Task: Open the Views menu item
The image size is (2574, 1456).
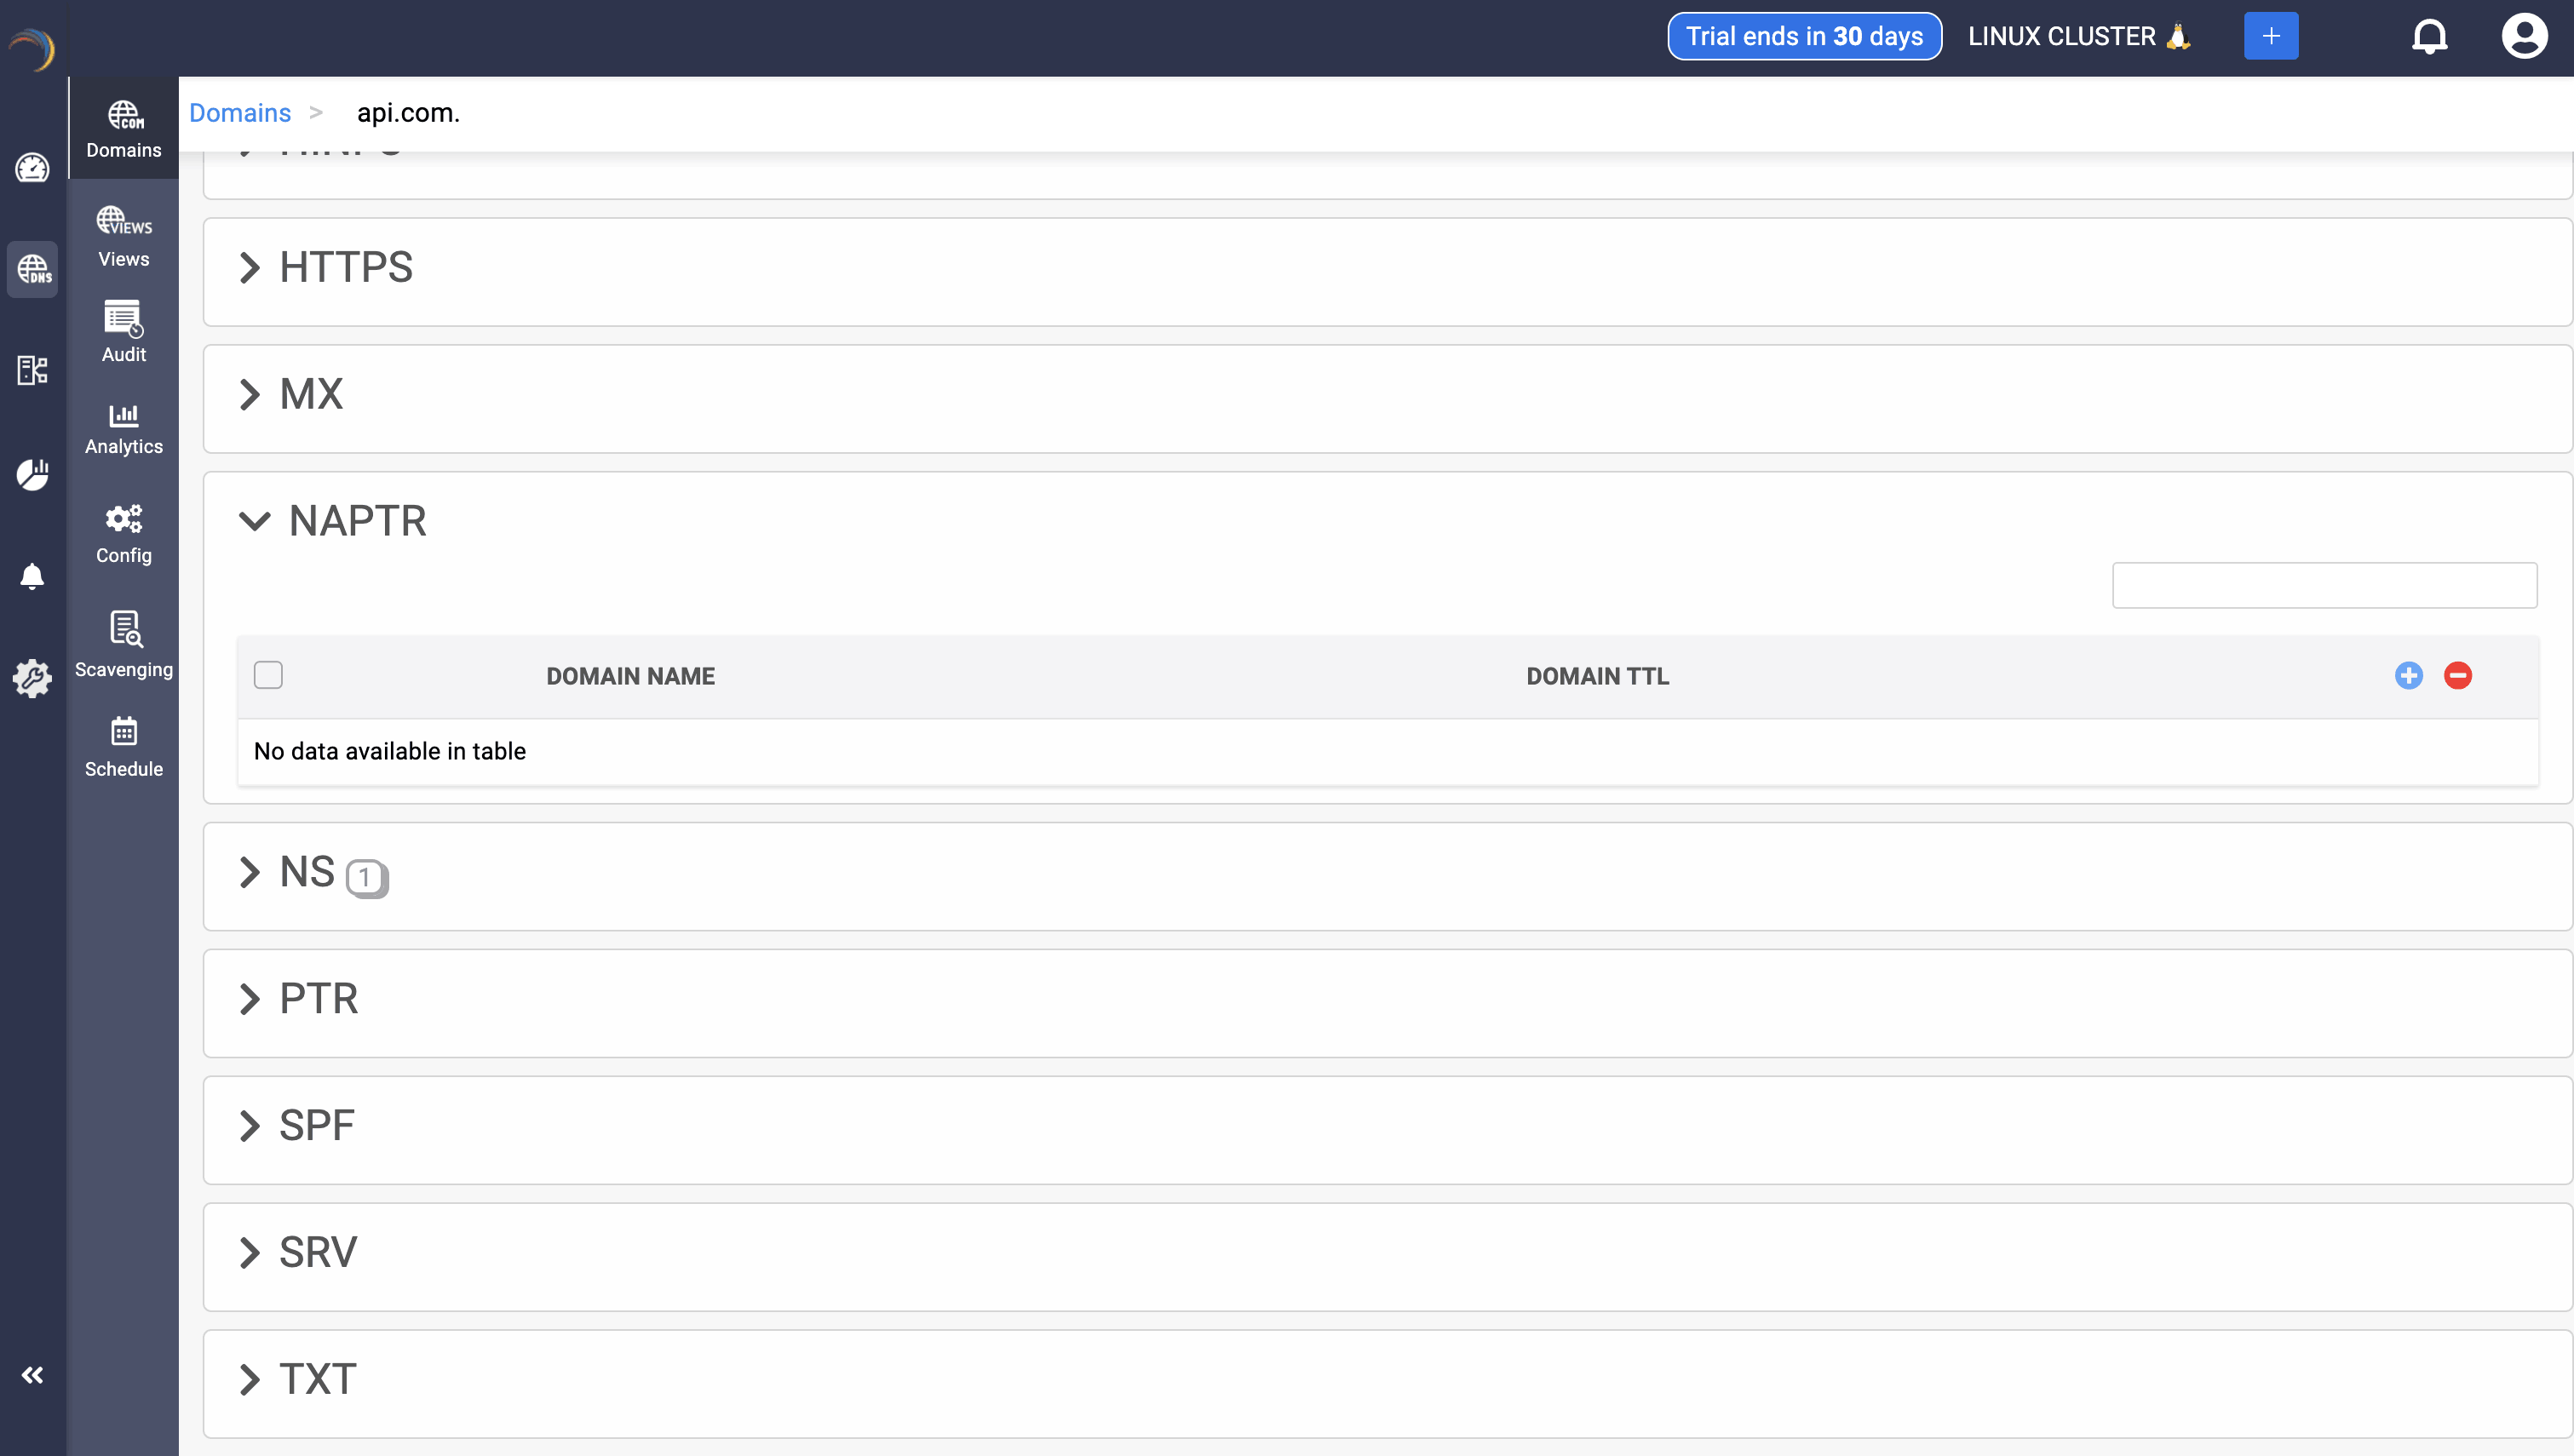Action: point(124,237)
